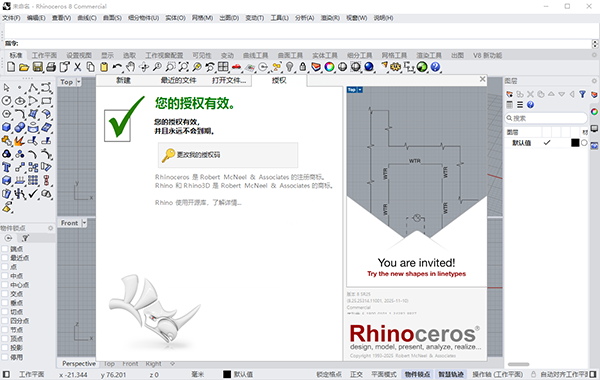This screenshot has width=600, height=380.
Task: Toggle 锁定格点 in the status bar
Action: [x=329, y=374]
